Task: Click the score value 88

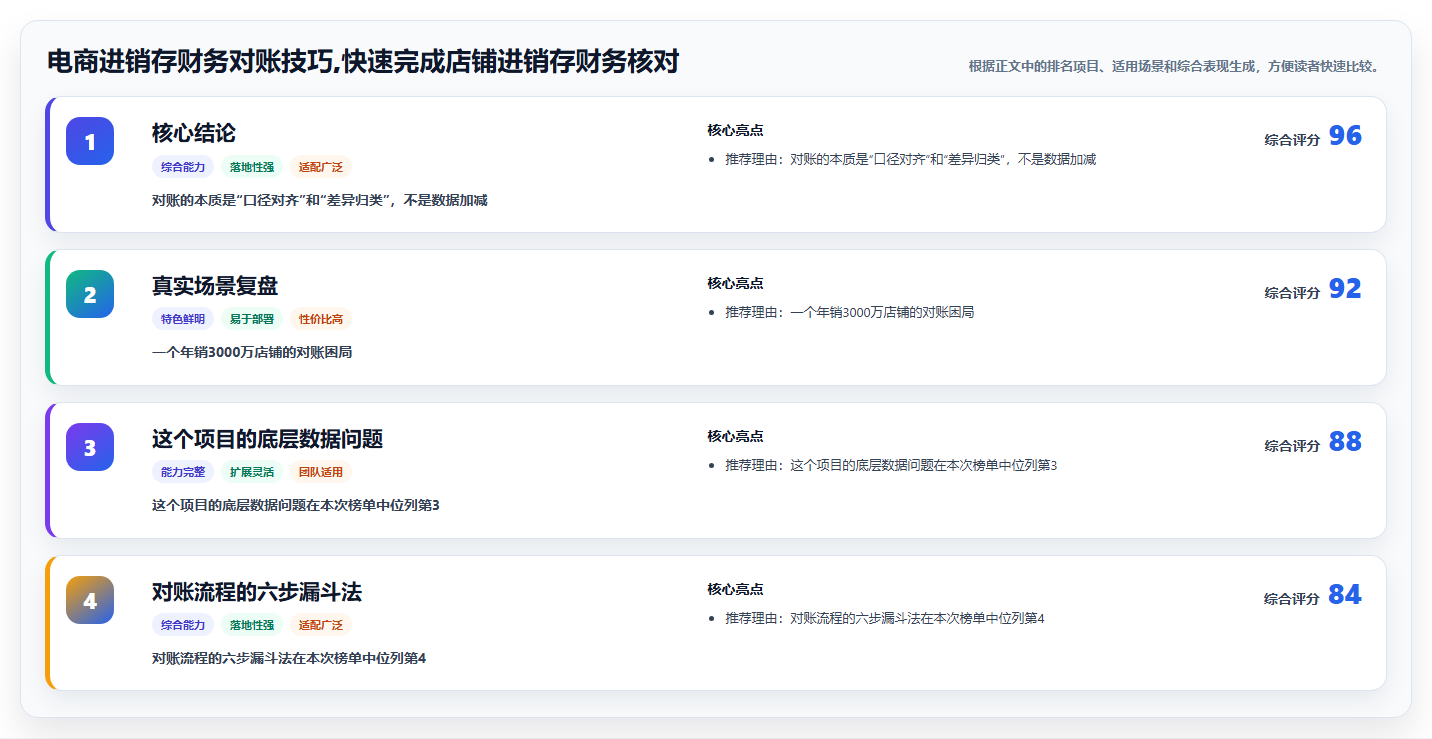Action: pyautogui.click(x=1345, y=442)
